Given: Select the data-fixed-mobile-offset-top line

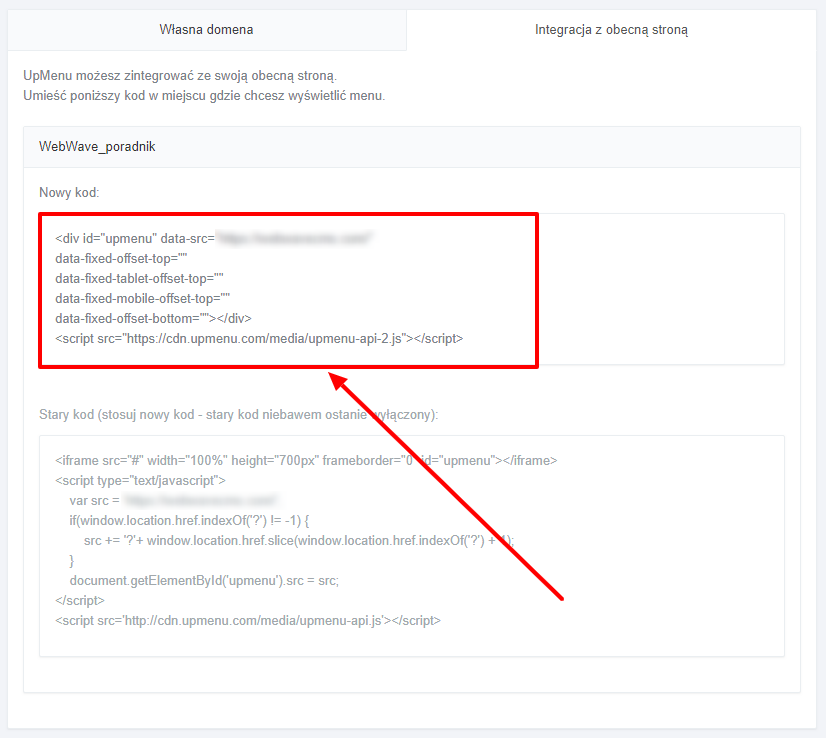Looking at the screenshot, I should [x=142, y=299].
